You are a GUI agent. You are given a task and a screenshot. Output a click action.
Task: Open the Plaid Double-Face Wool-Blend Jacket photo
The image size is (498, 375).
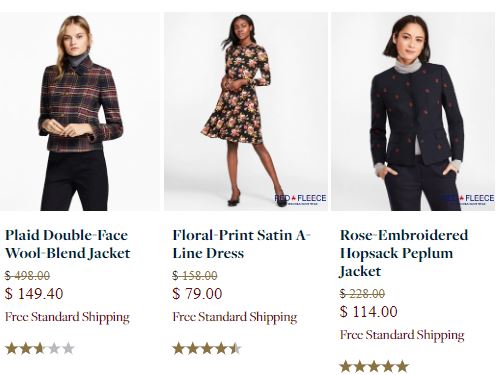point(80,112)
